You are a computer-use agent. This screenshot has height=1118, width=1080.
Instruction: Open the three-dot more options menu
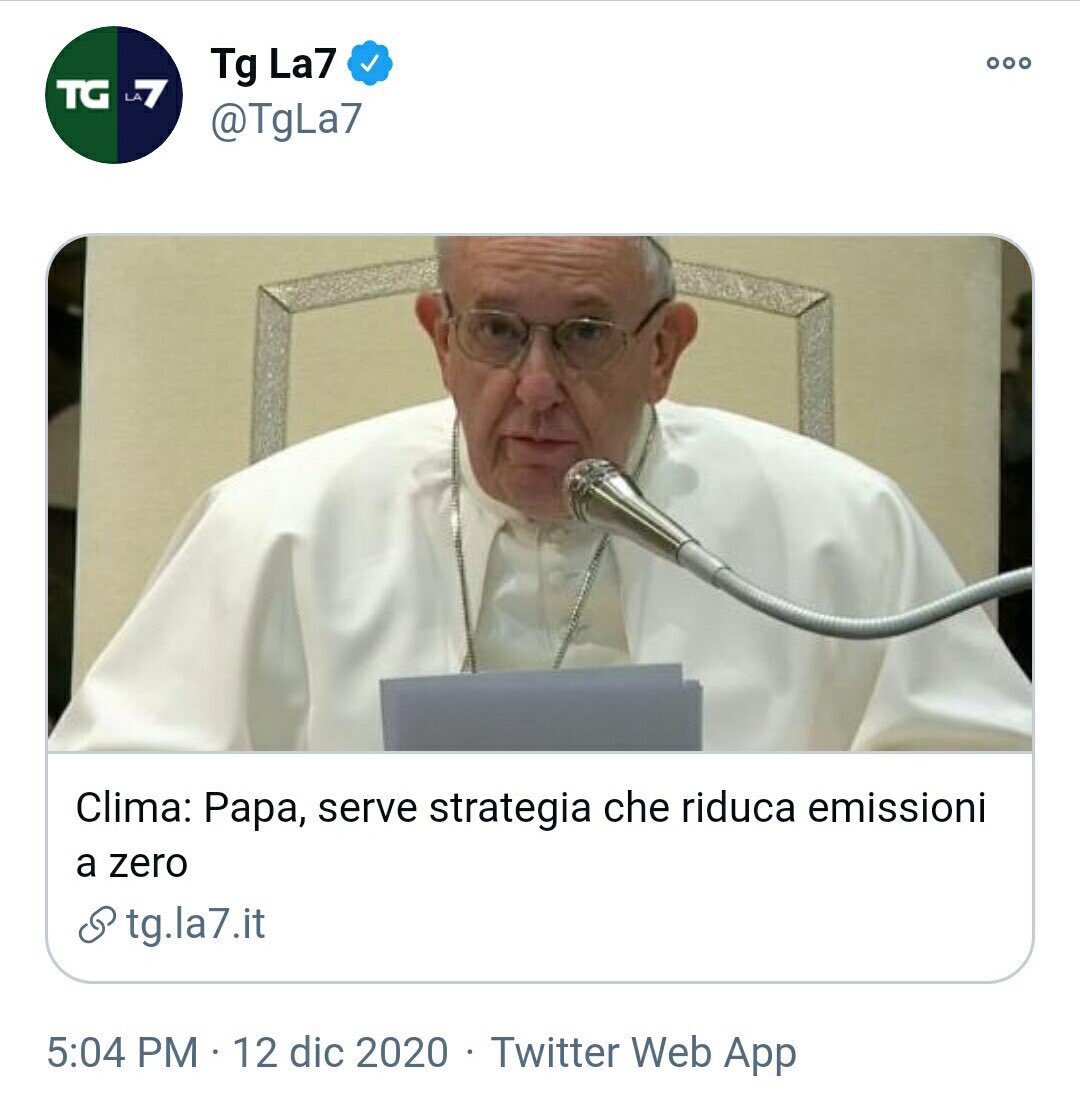click(1008, 63)
